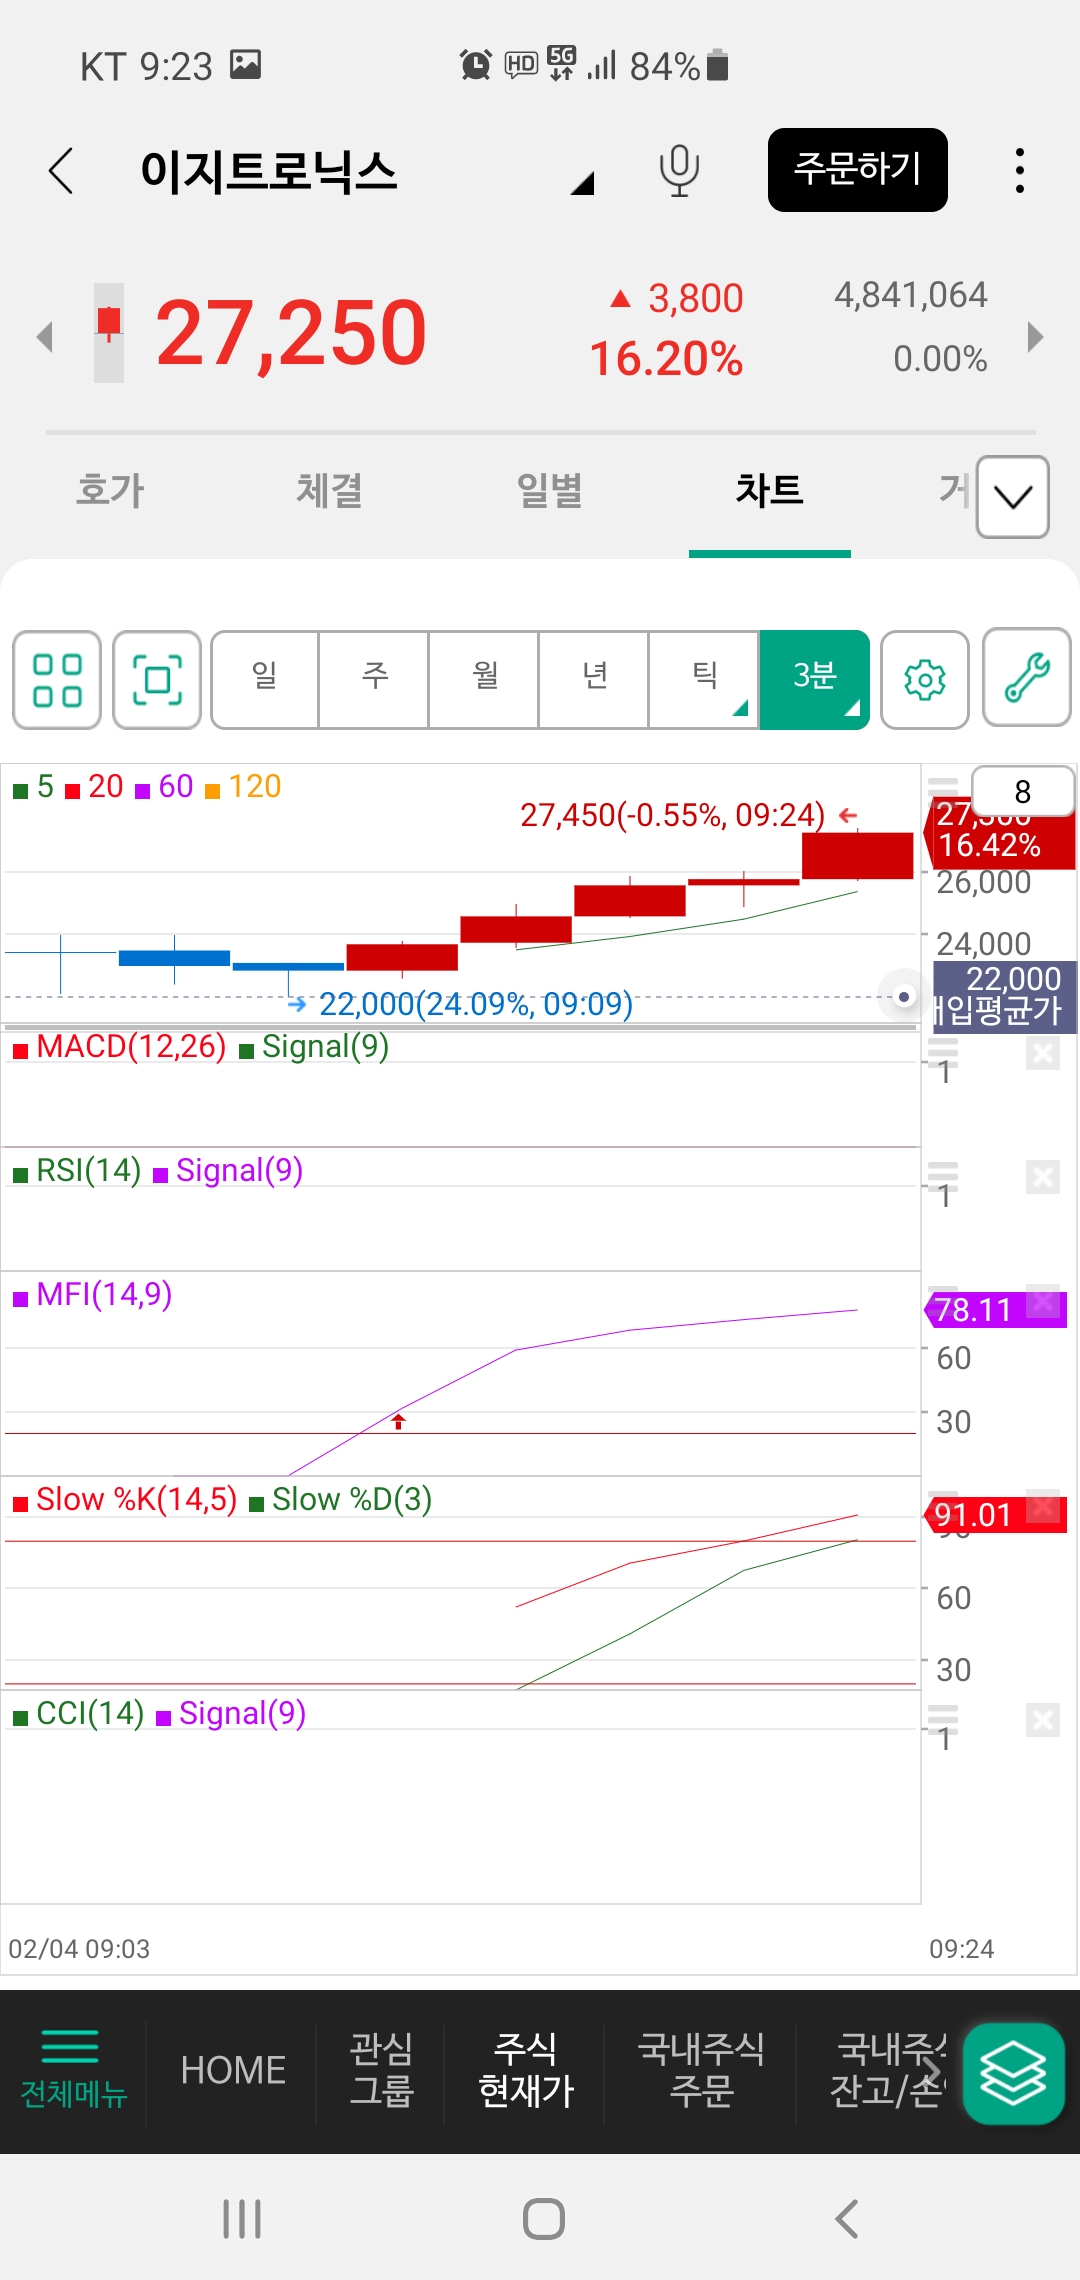This screenshot has width=1080, height=2280.
Task: Close the MFI indicator panel
Action: (1043, 1302)
